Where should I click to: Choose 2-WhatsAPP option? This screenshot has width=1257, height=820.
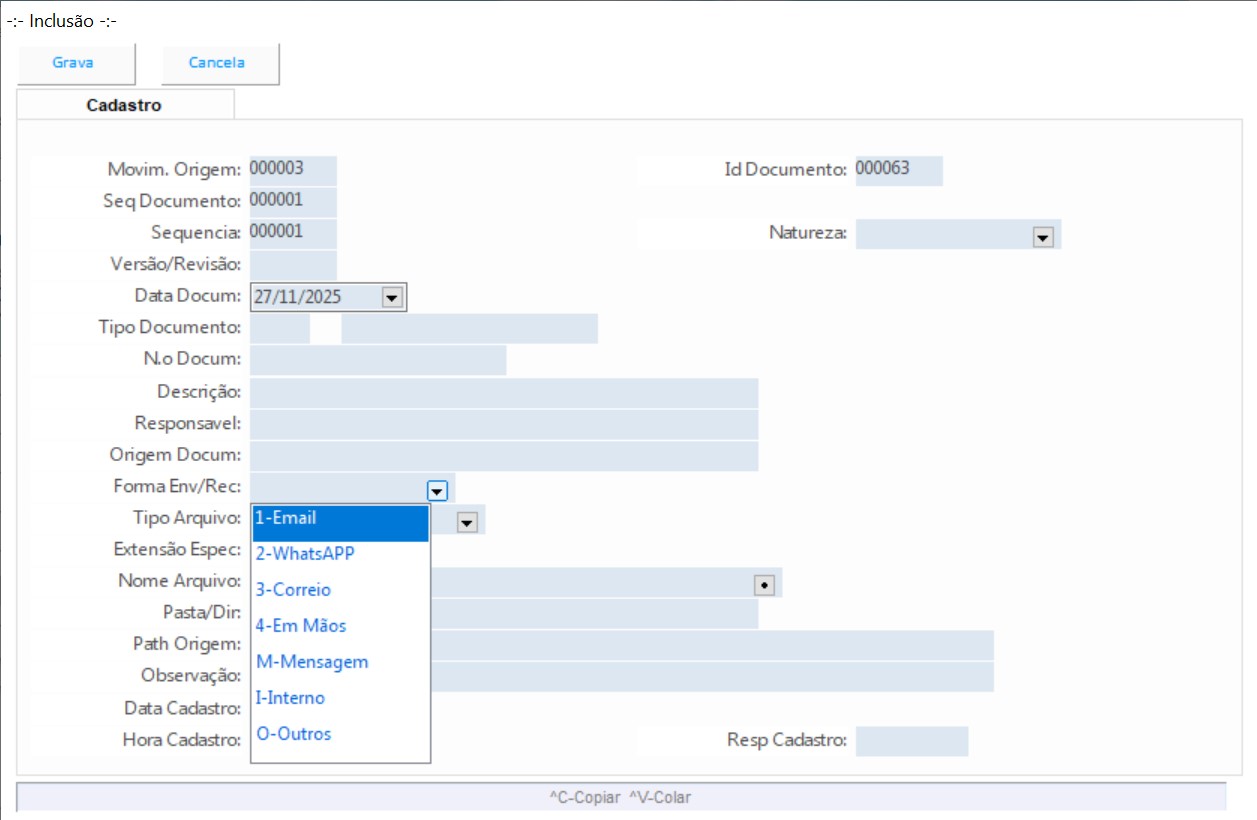click(x=340, y=554)
